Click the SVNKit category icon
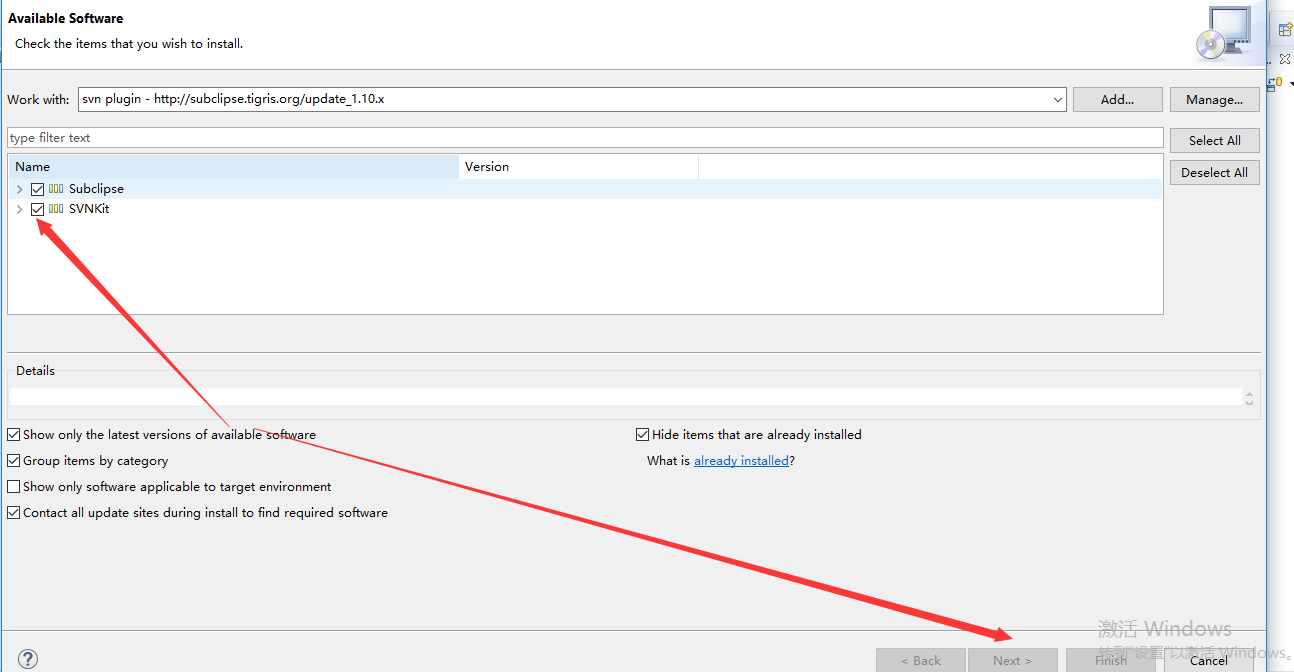 coord(56,209)
